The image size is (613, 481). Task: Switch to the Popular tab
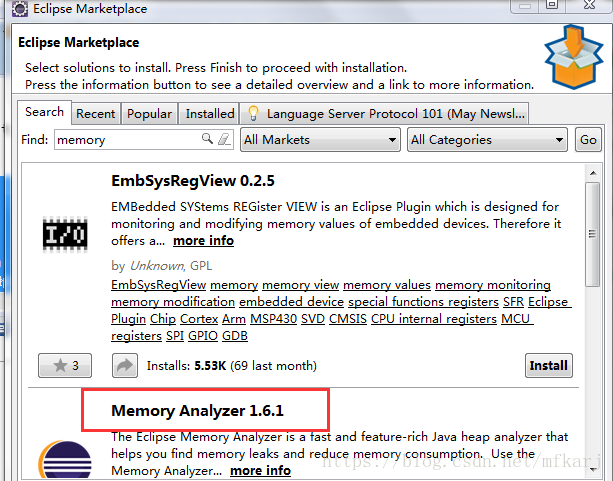[149, 113]
